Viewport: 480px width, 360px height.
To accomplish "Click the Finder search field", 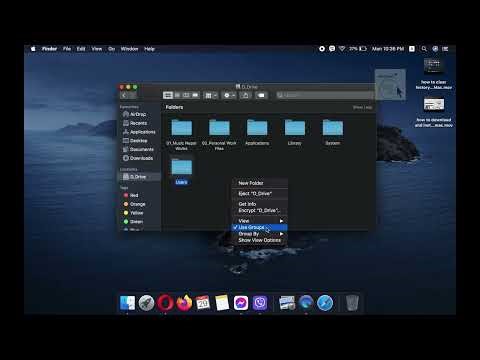I will click(325, 95).
